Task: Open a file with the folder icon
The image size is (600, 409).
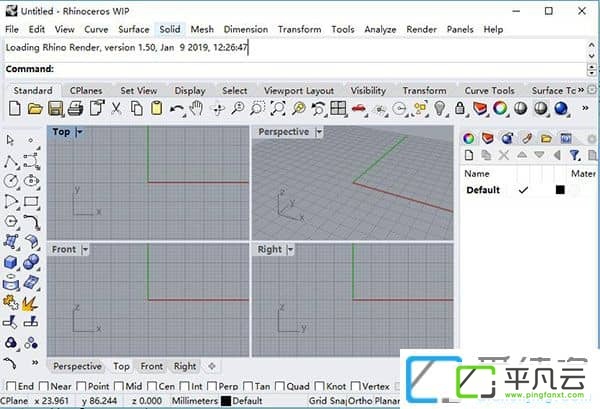Action: coord(35,109)
